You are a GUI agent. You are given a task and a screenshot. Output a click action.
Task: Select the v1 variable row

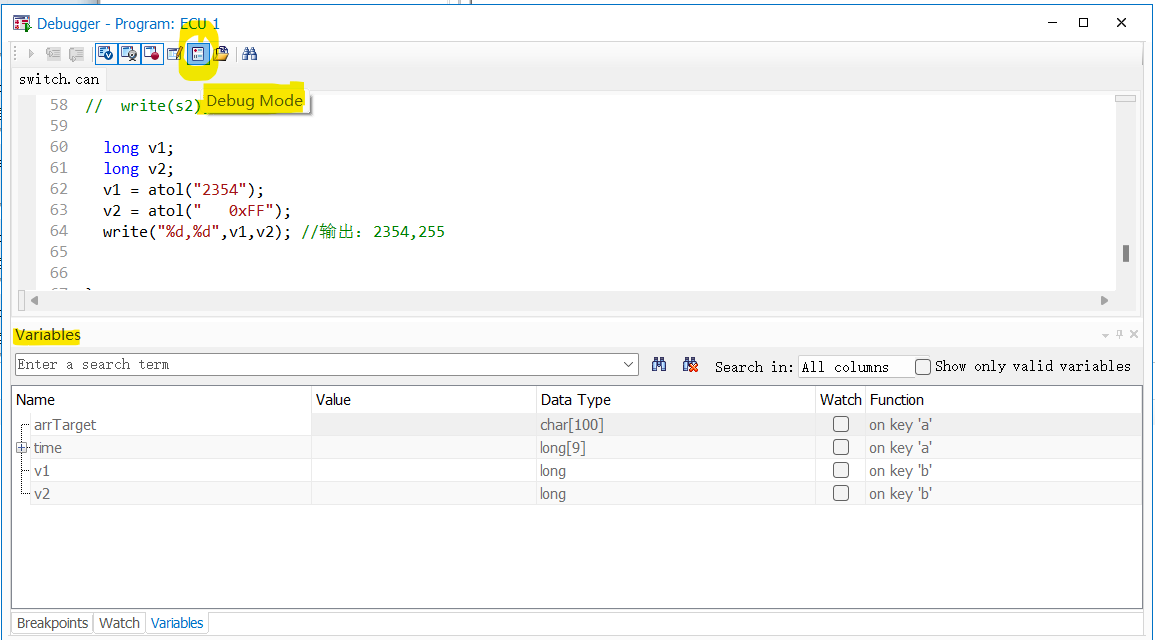(x=578, y=471)
